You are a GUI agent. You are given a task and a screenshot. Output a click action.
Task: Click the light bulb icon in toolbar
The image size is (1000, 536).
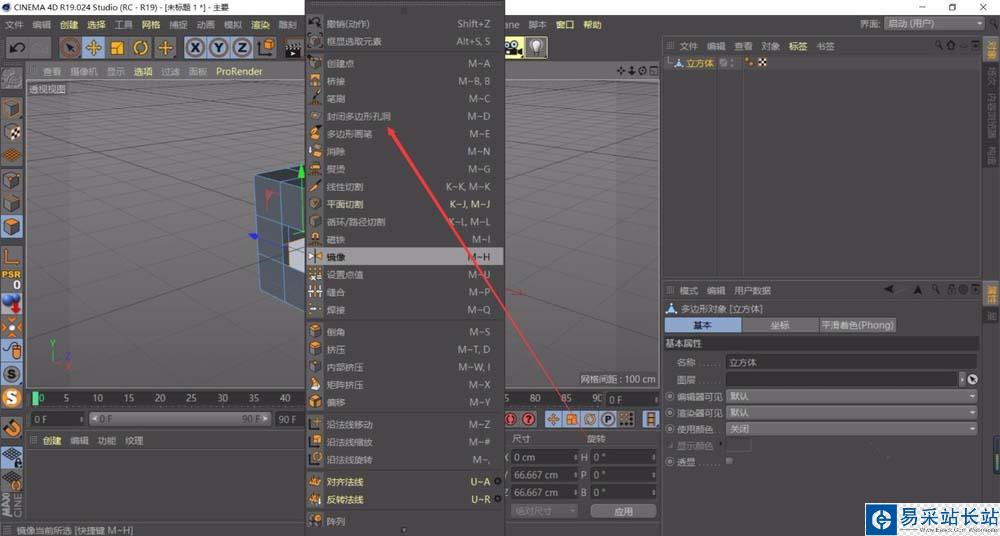(537, 47)
